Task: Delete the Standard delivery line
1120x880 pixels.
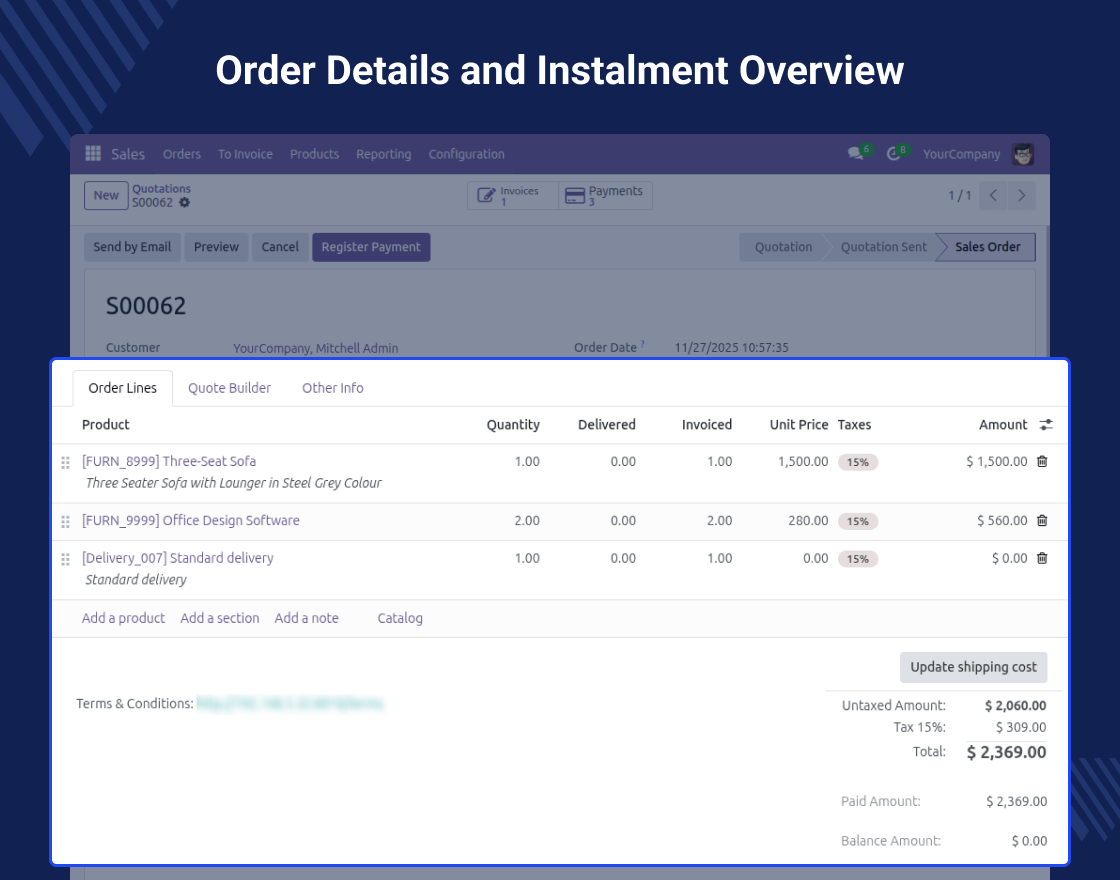Action: coord(1042,558)
